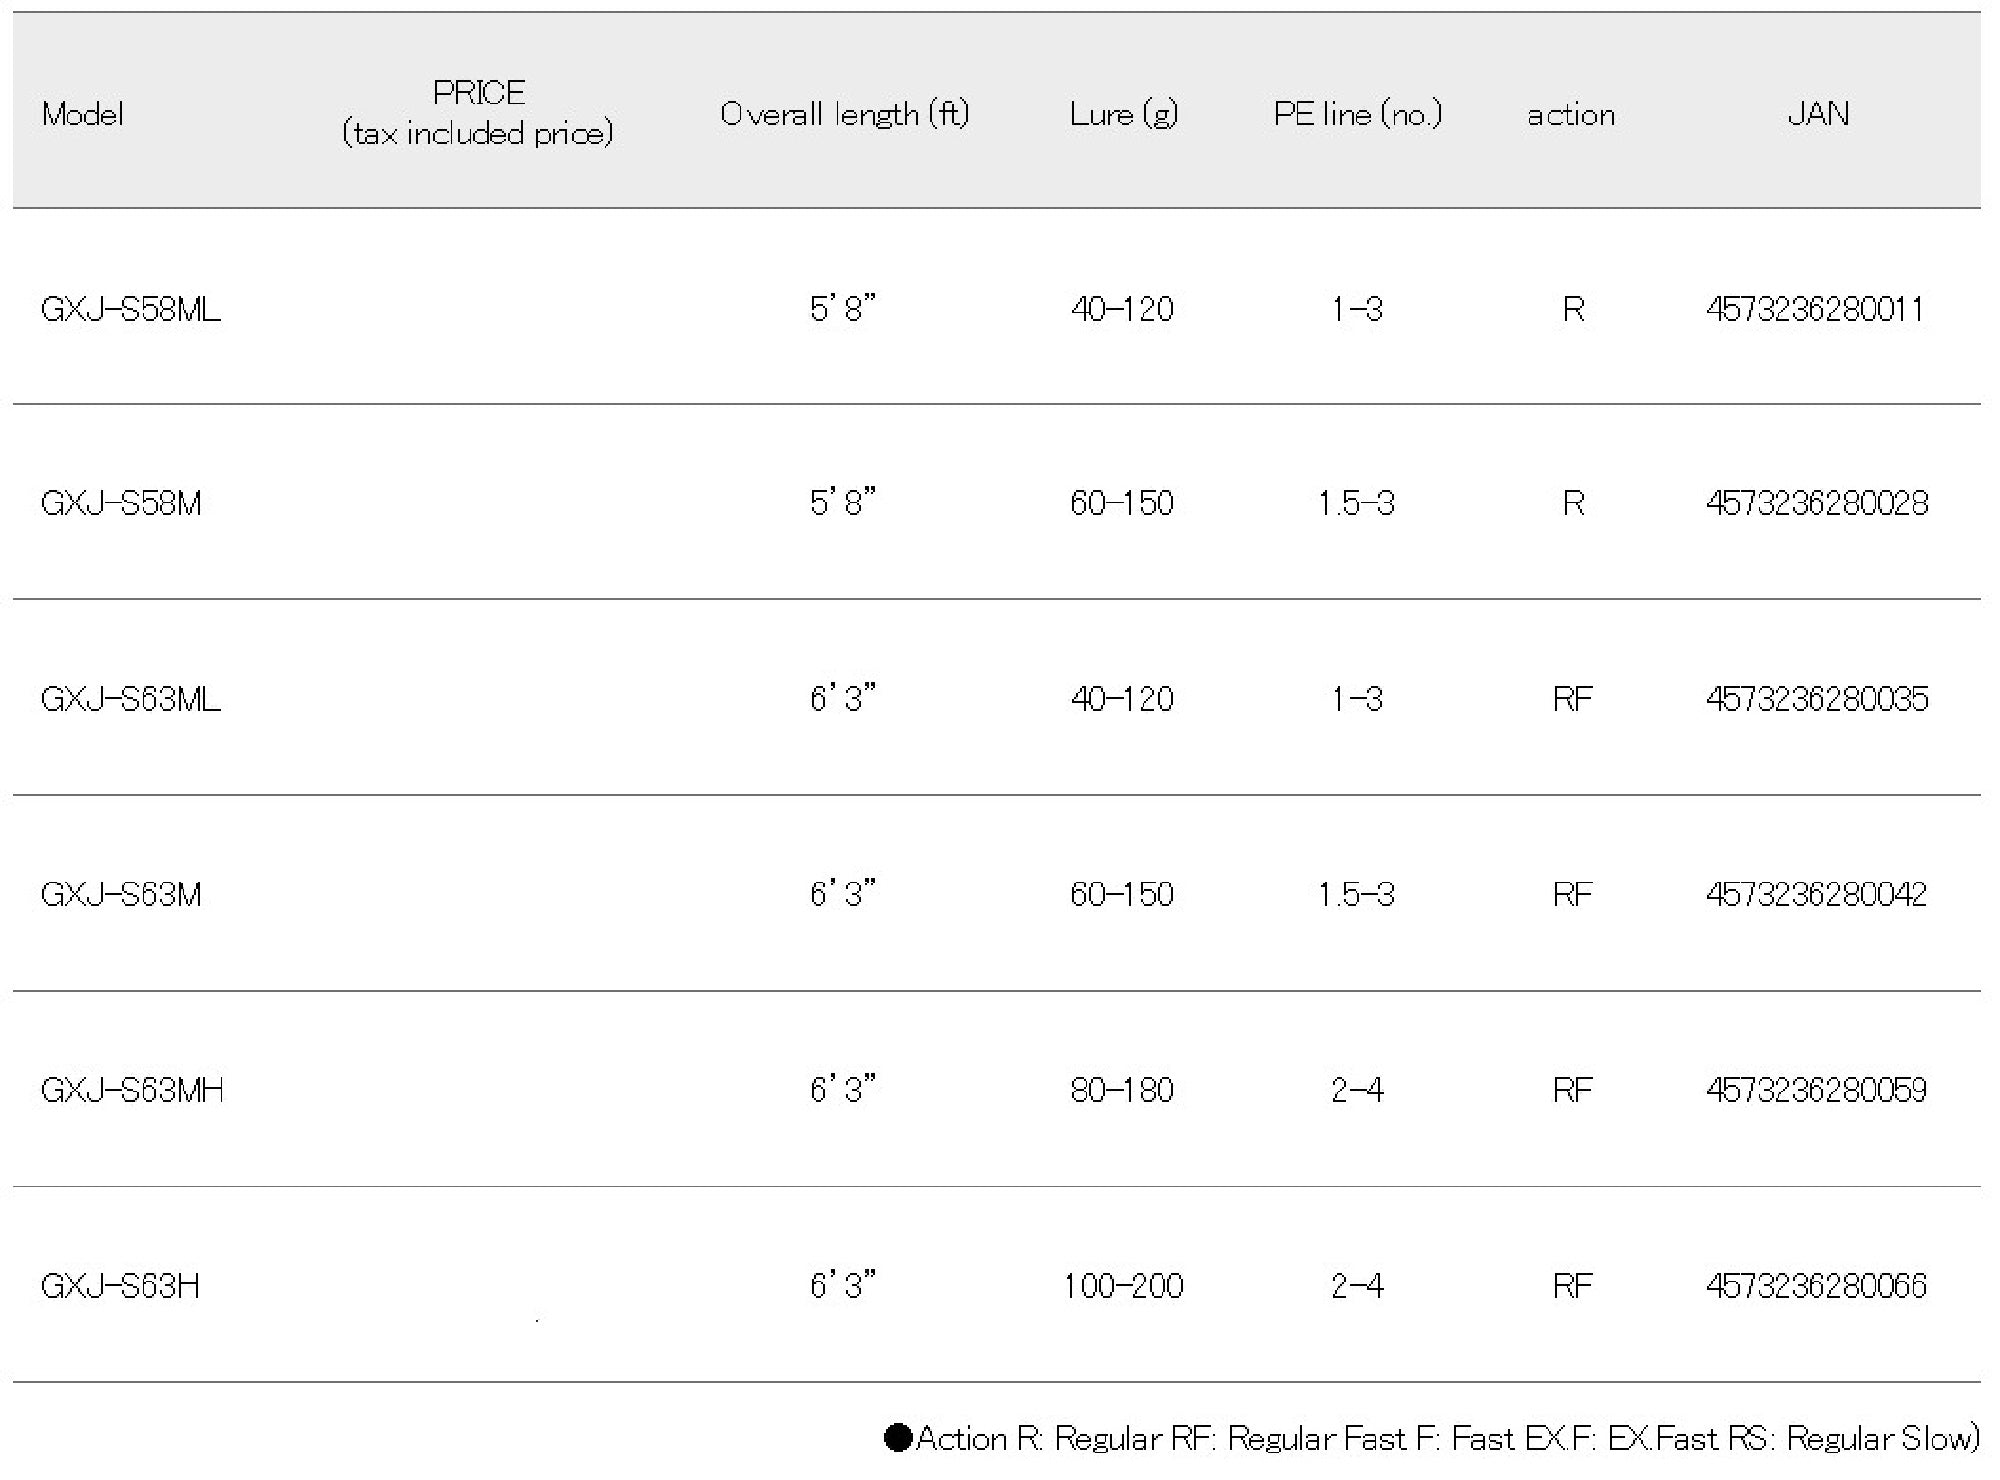Click the Model column header
The image size is (2000, 1480).
pos(83,114)
